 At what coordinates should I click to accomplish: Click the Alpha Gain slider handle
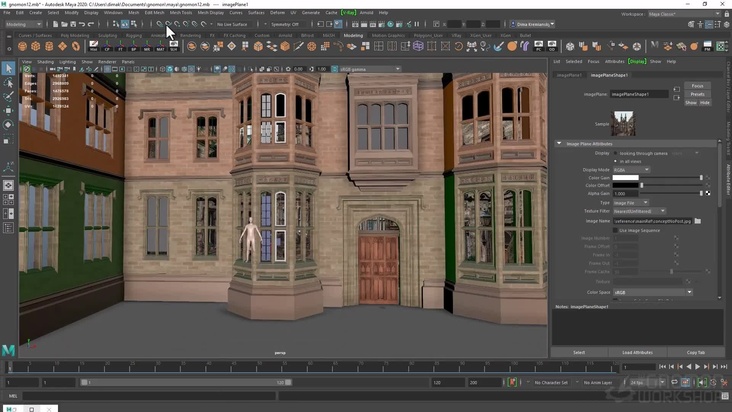tap(701, 193)
